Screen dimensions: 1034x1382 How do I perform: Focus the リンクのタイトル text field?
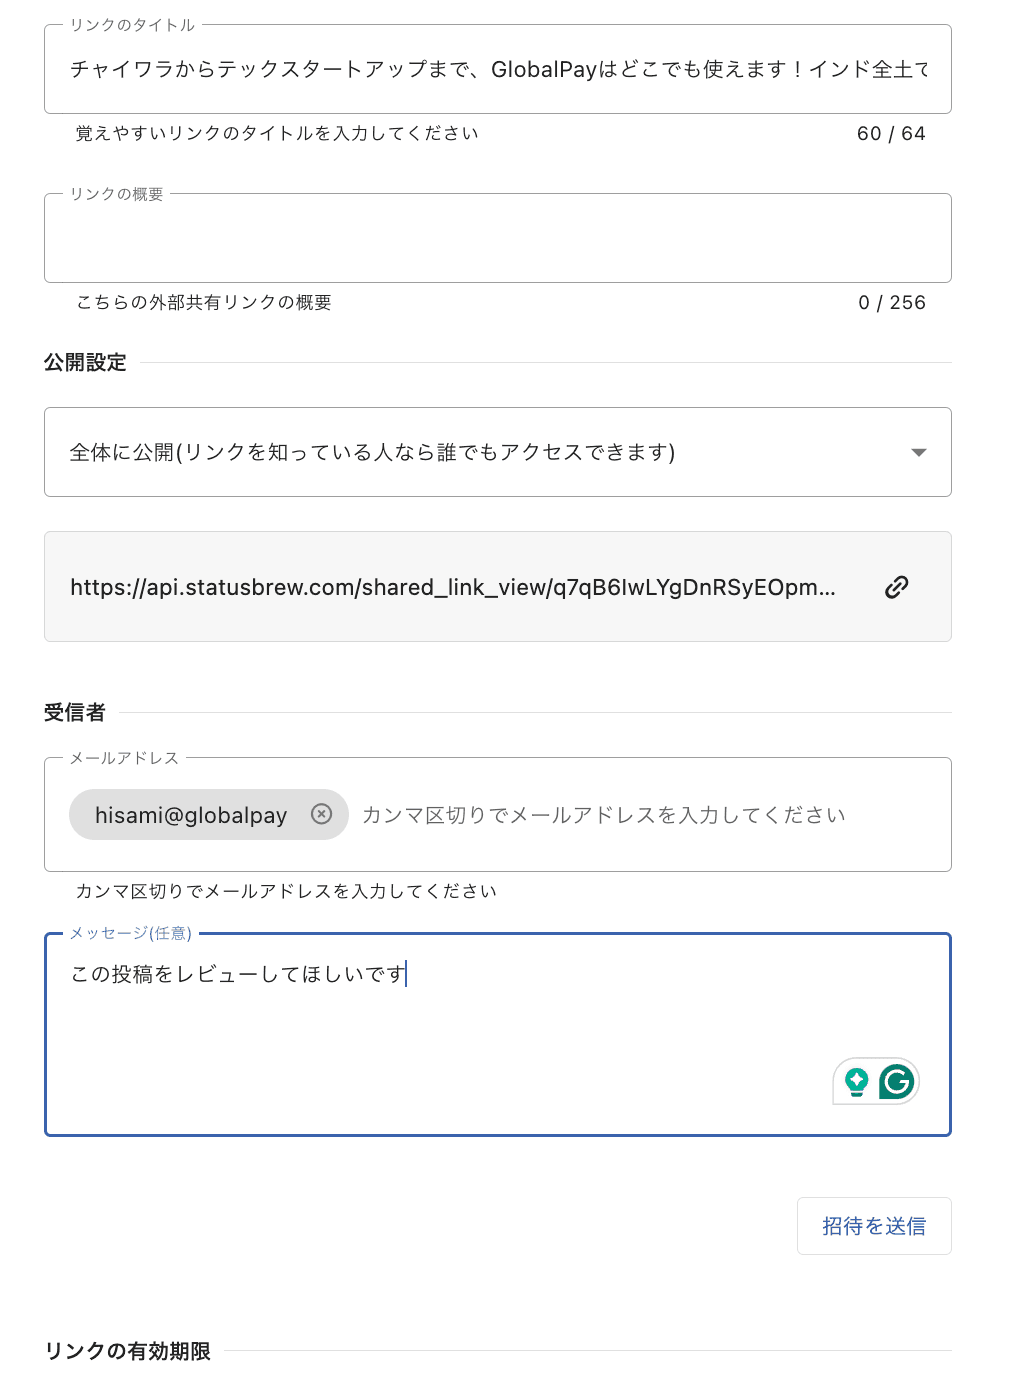(497, 69)
